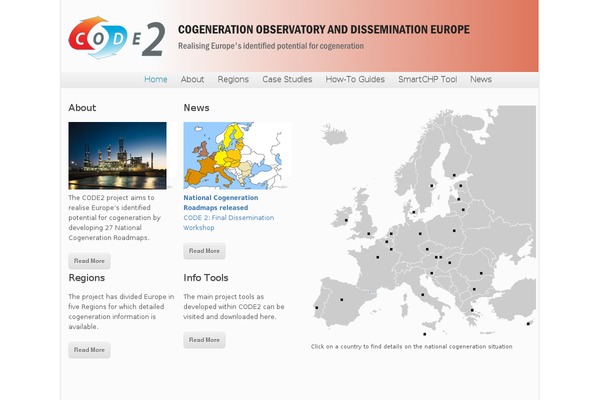
Task: Select the Malta marker on the map
Action: [425, 334]
